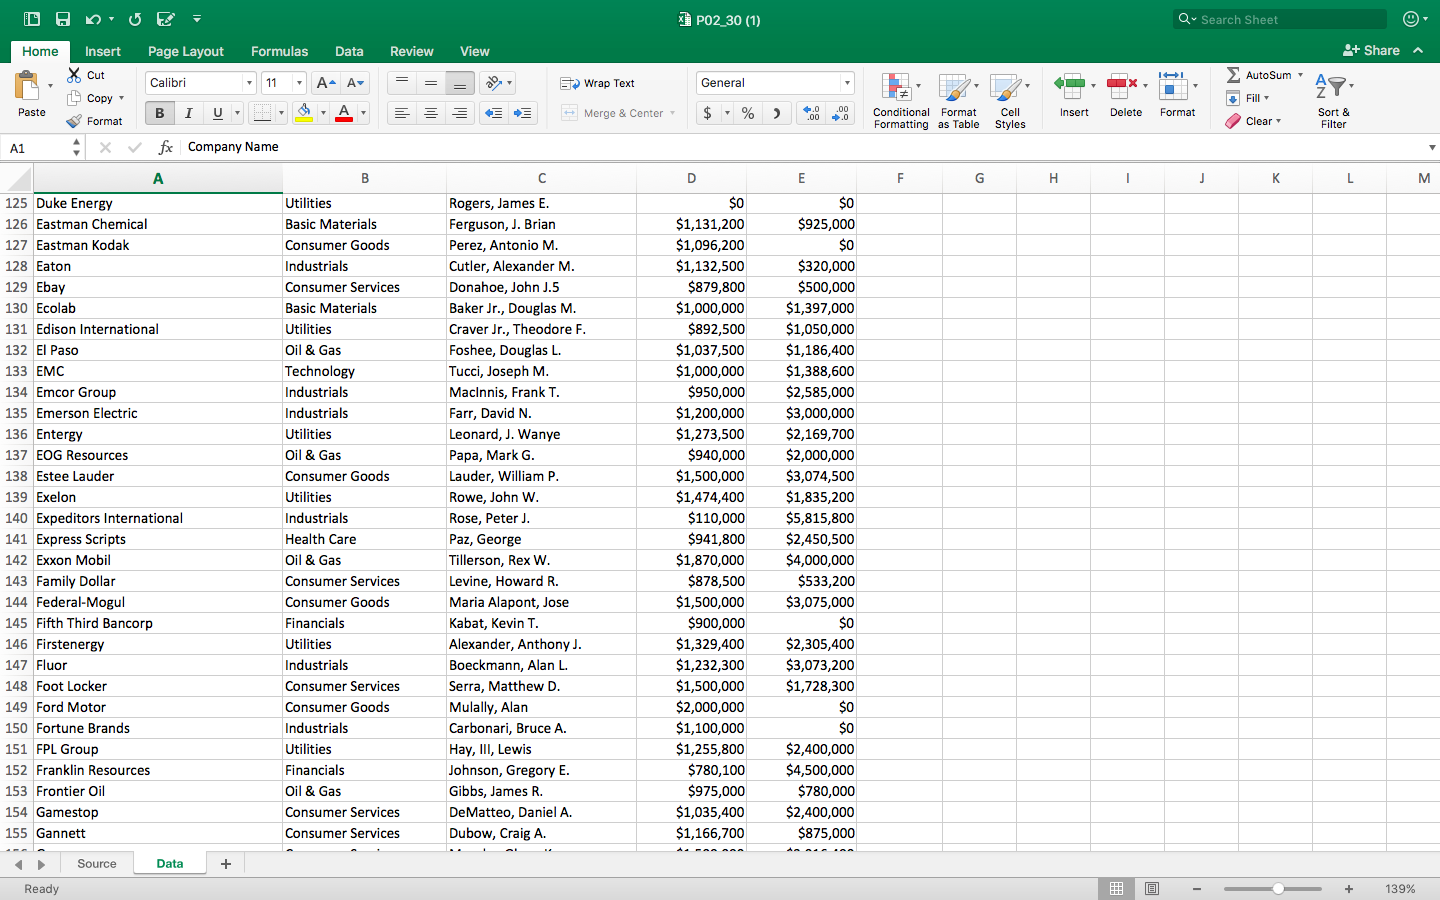
Task: Expand the General number format dropdown
Action: pos(847,83)
